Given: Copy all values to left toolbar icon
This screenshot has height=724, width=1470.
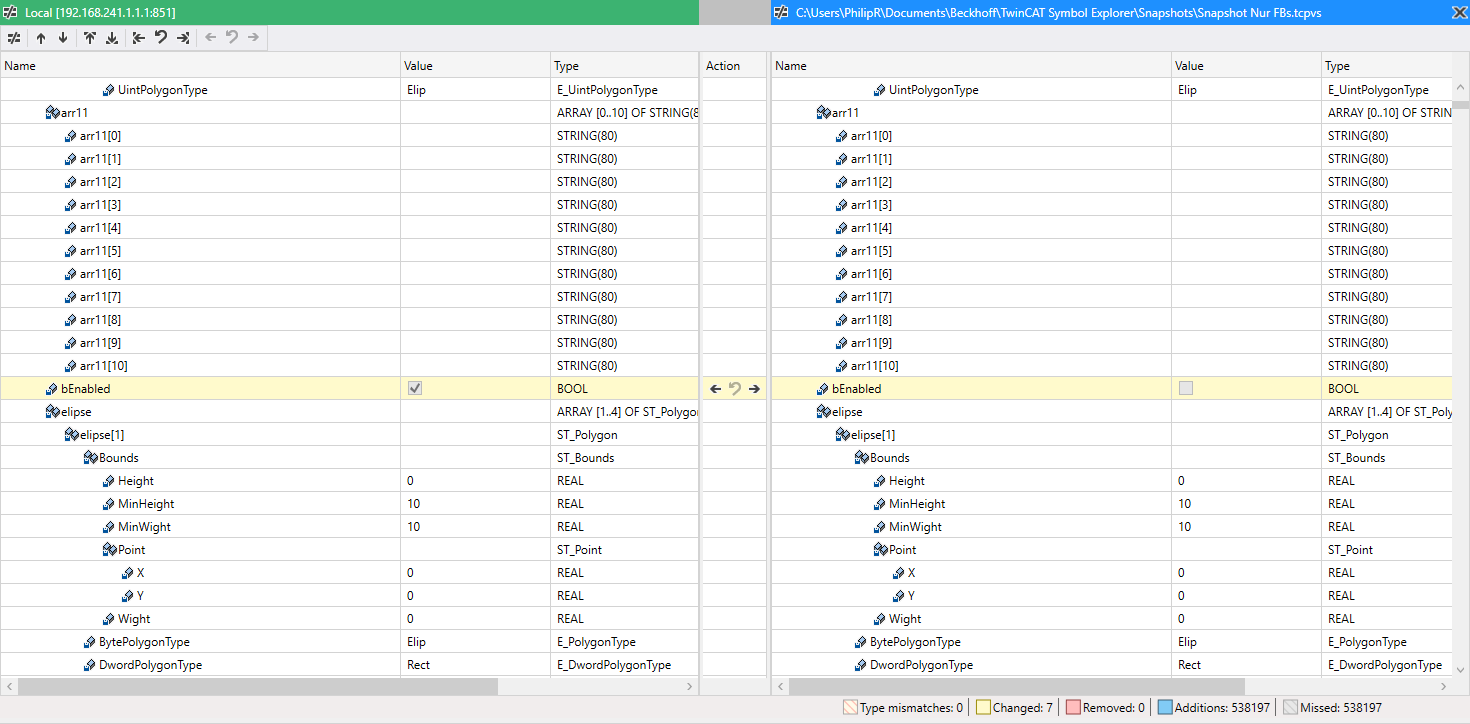Looking at the screenshot, I should 139,38.
